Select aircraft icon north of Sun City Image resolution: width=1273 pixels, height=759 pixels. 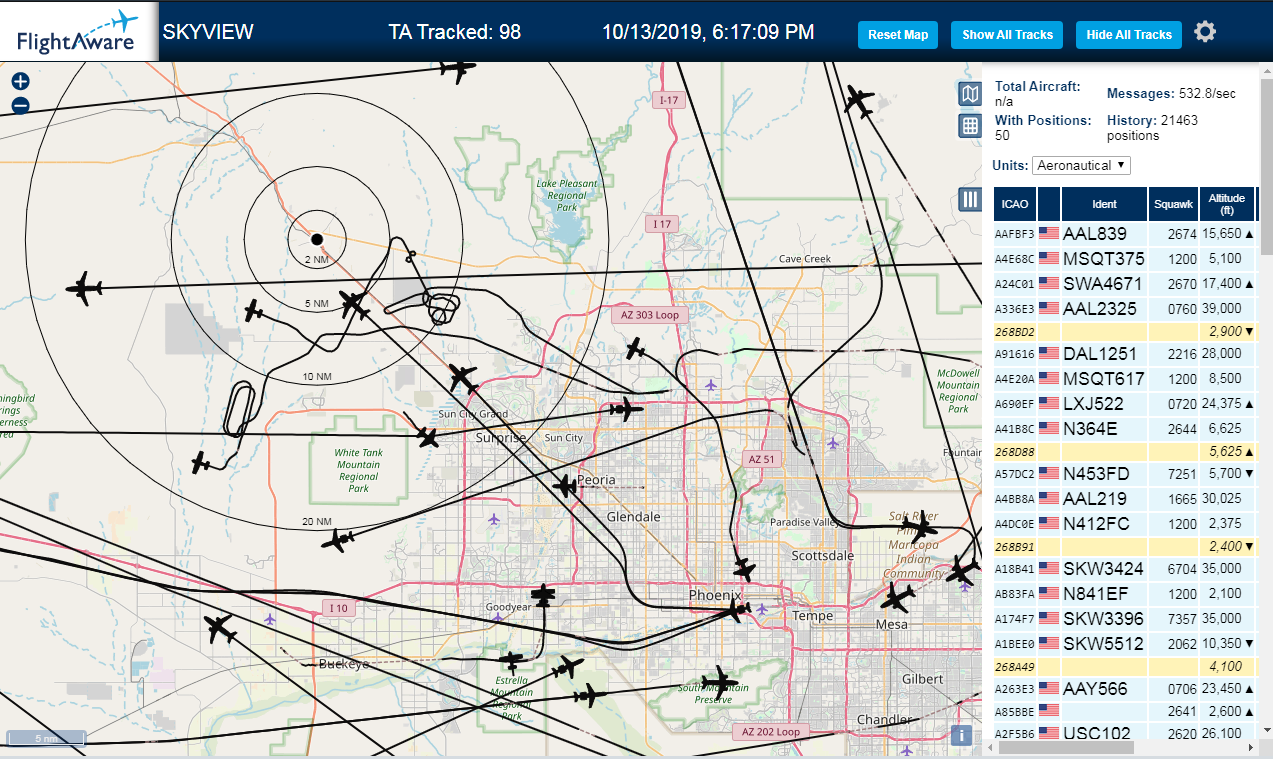click(626, 408)
